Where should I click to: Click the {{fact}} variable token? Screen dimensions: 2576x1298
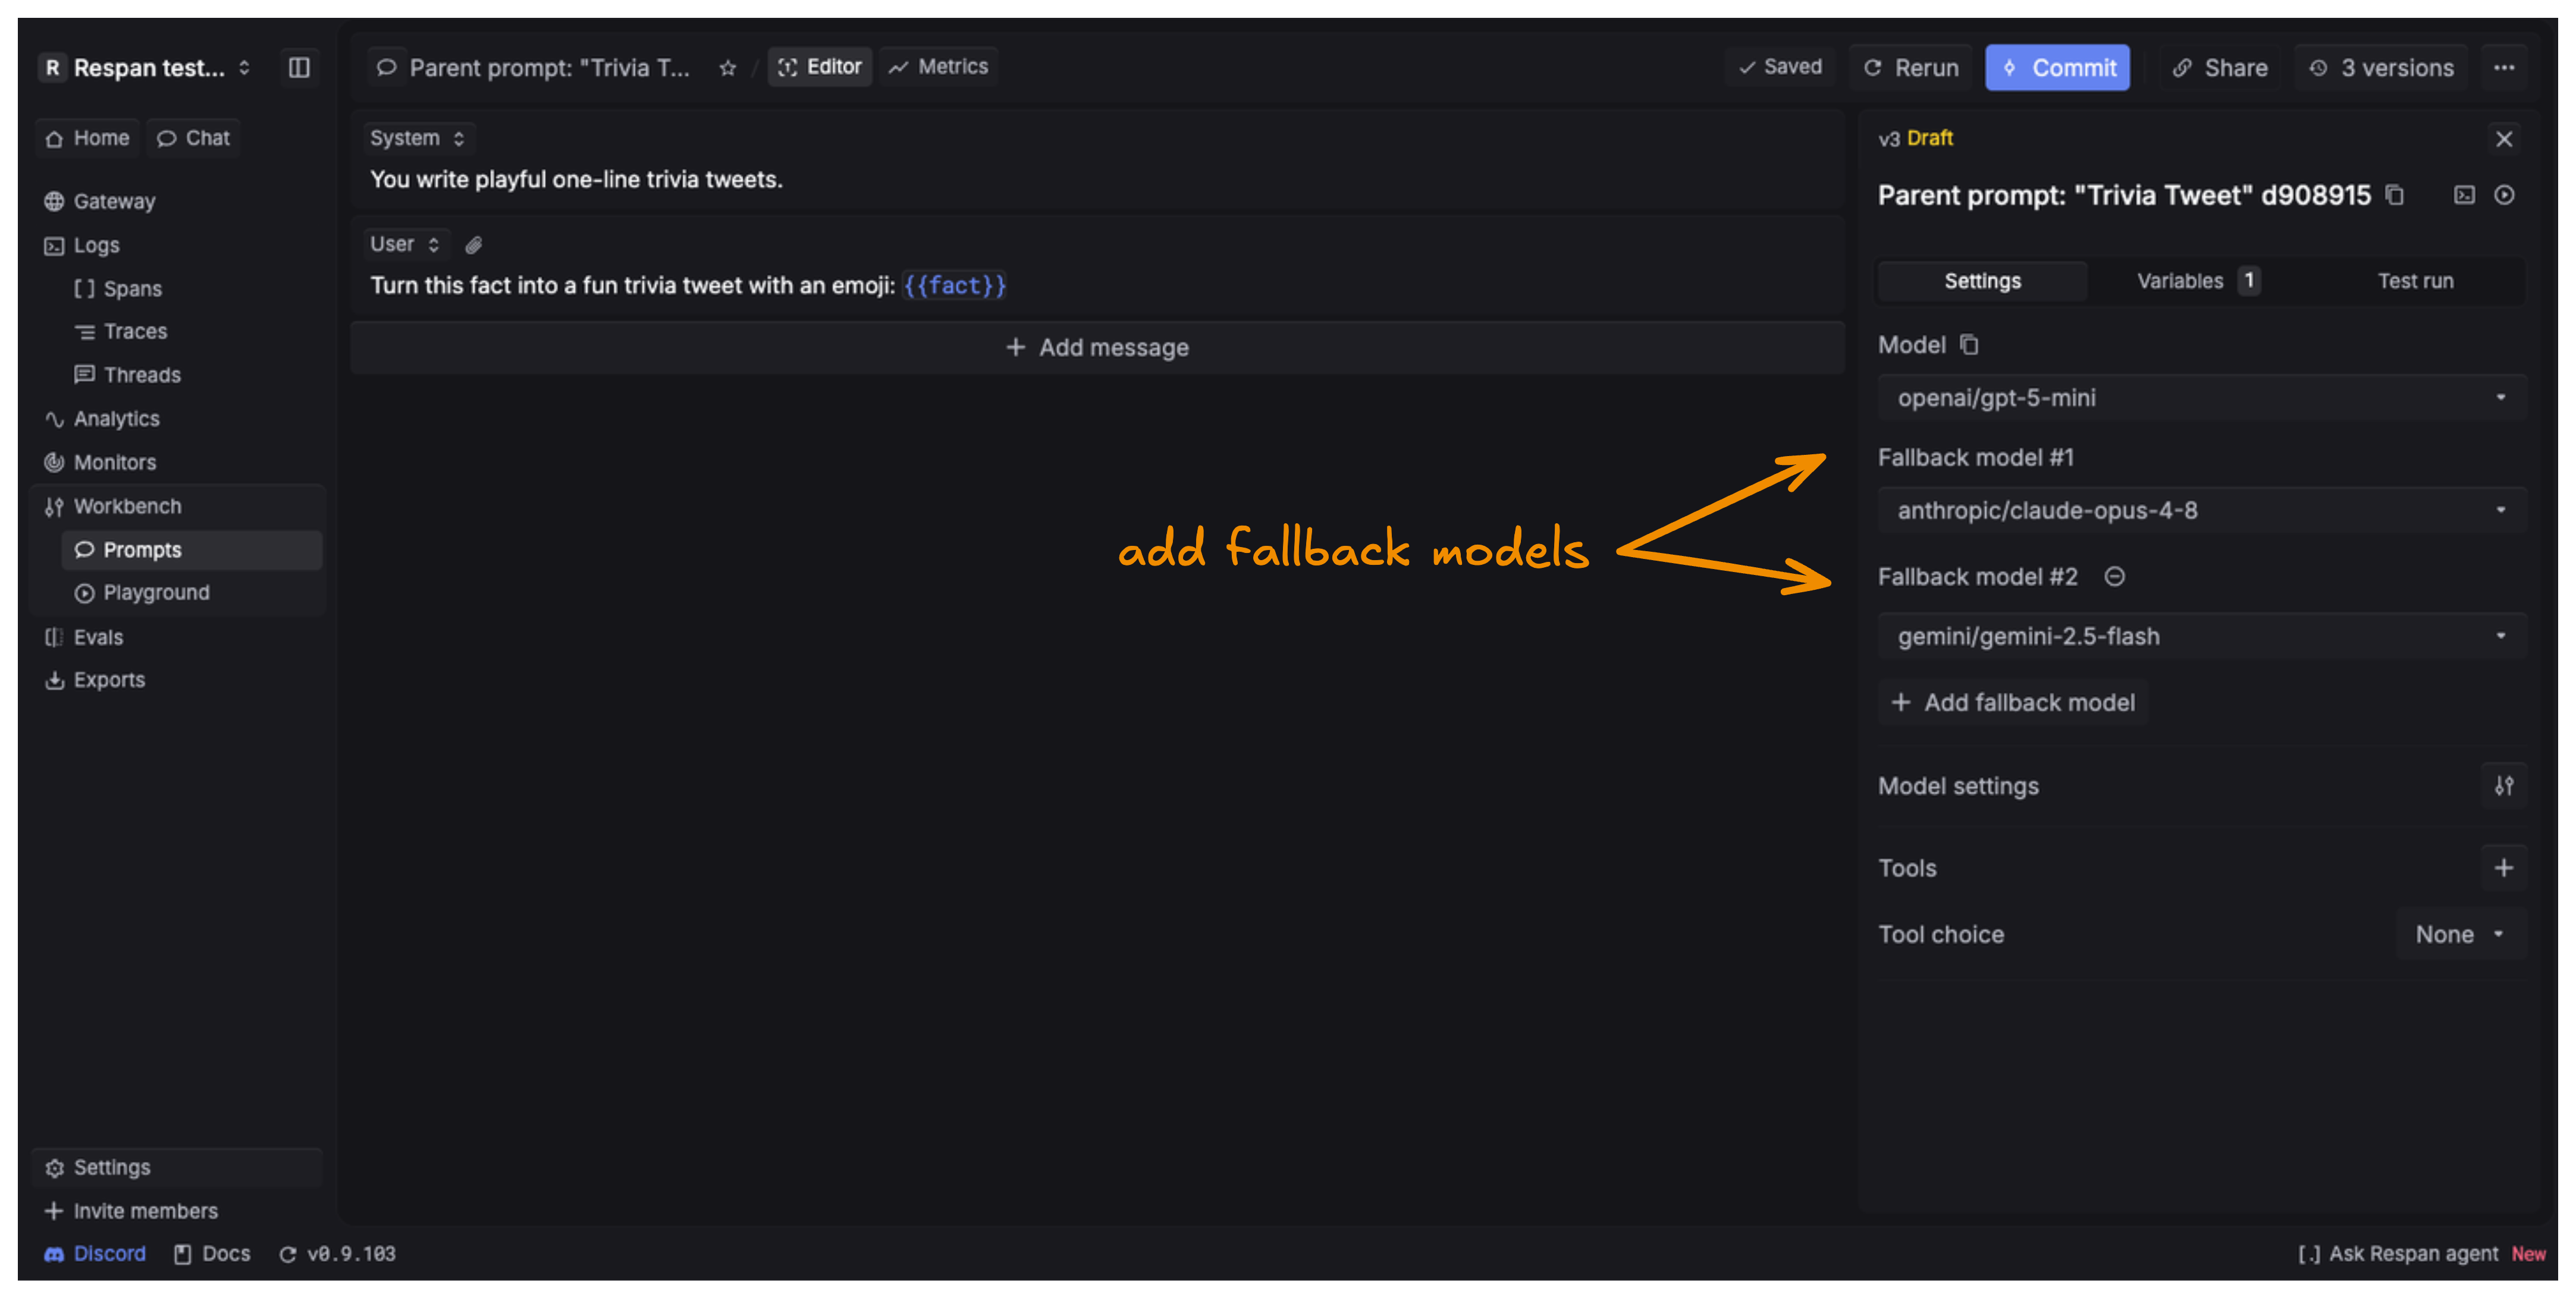[x=954, y=286]
